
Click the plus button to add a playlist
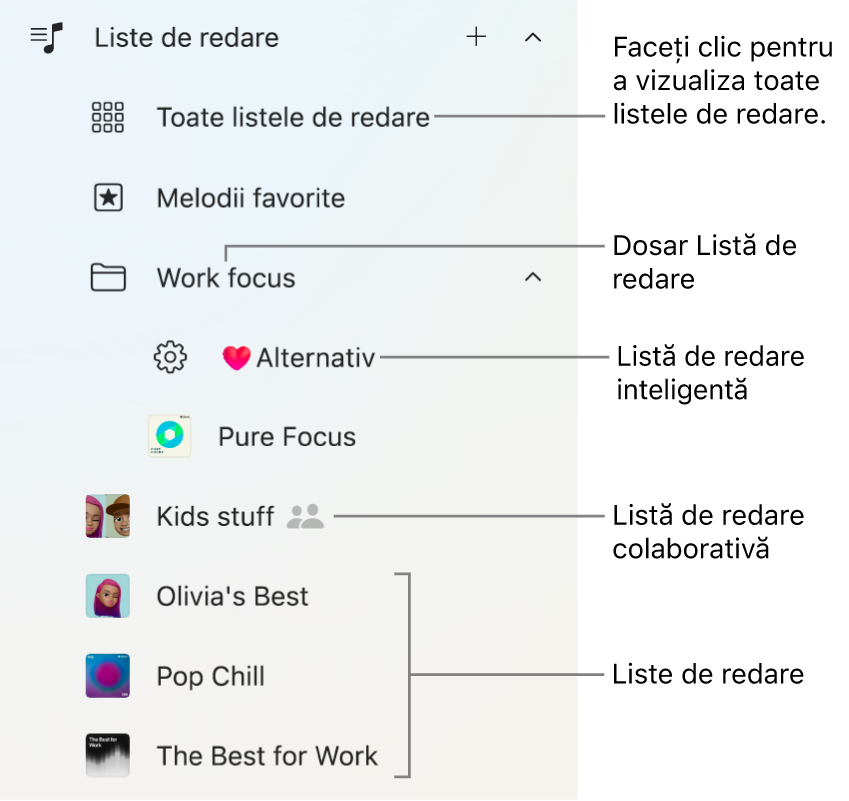[x=476, y=37]
